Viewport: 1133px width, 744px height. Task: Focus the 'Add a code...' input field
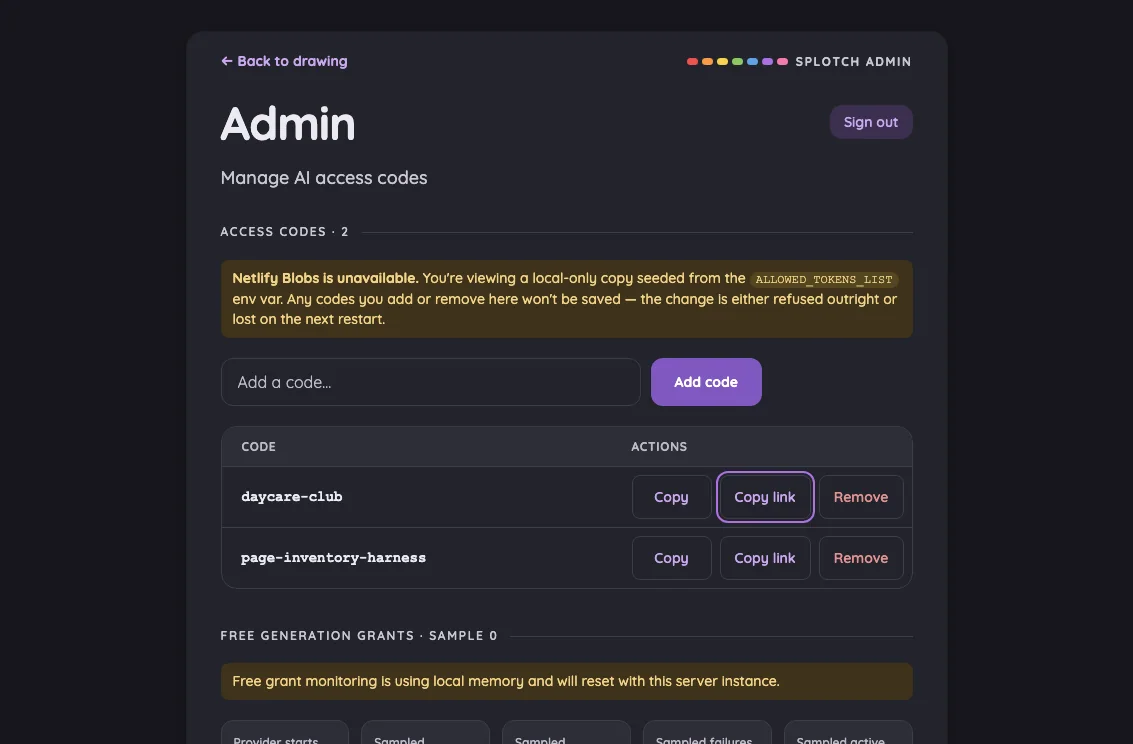431,382
